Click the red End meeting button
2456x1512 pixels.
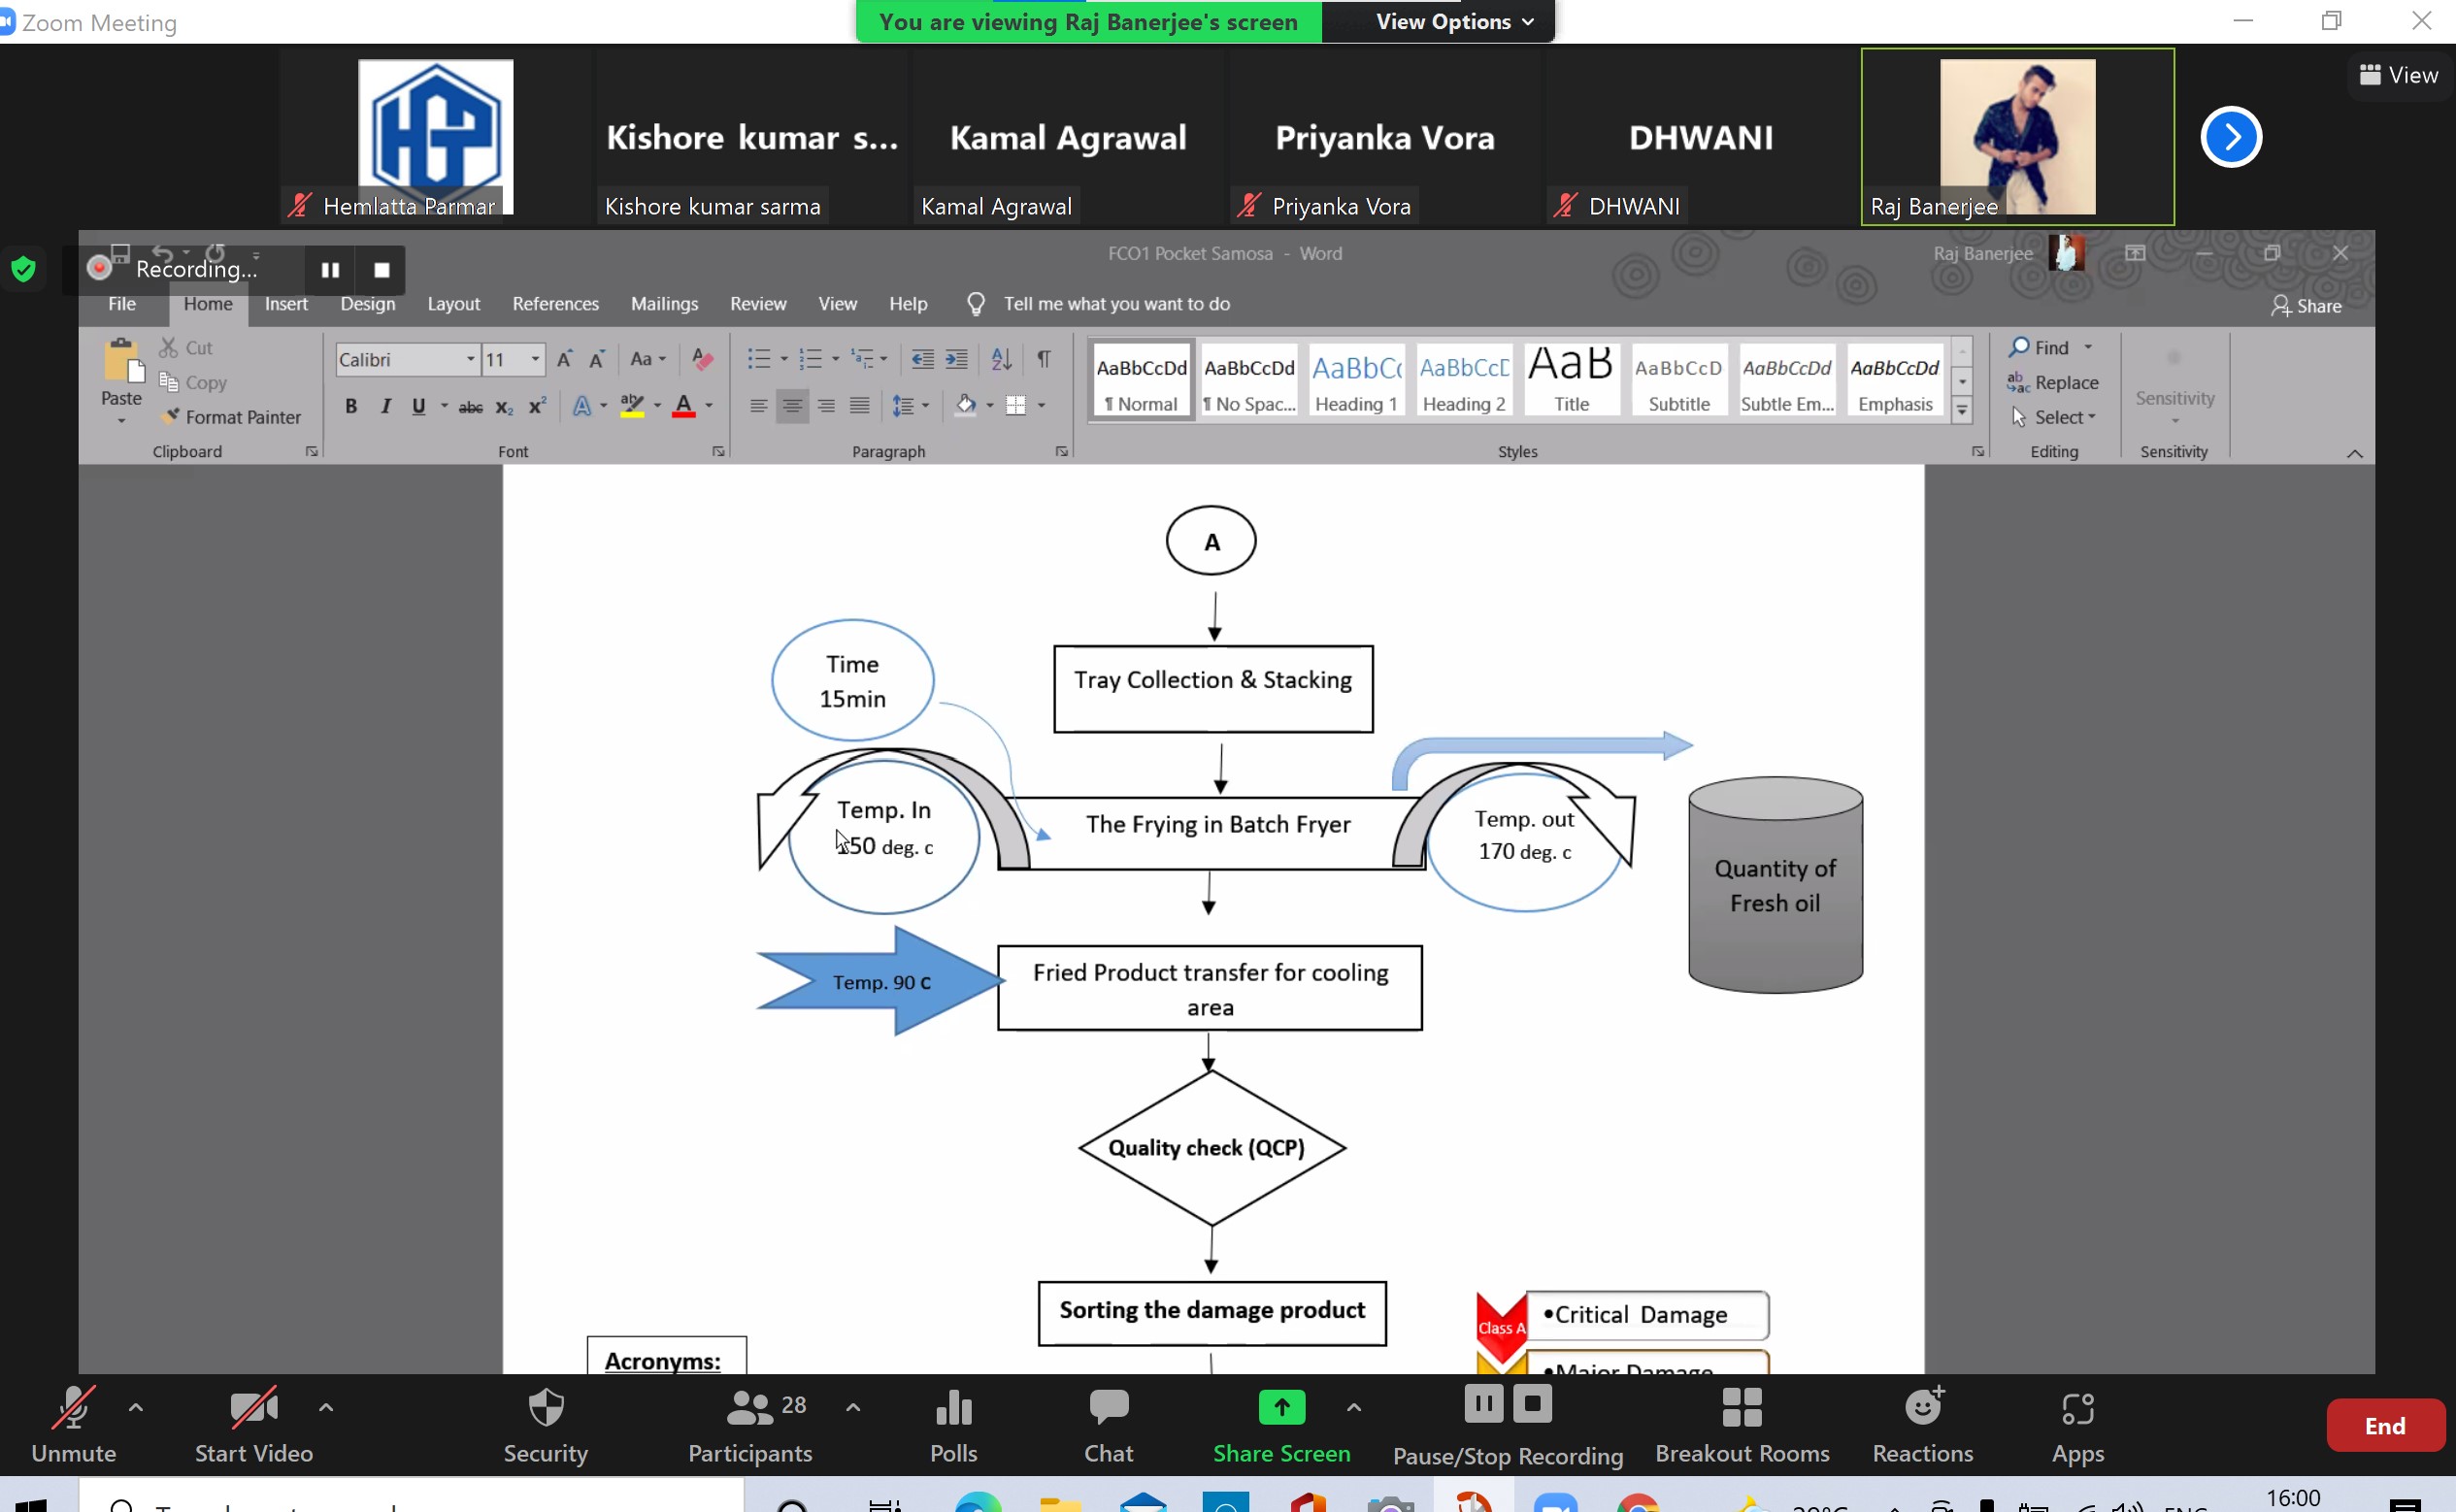coord(2385,1425)
